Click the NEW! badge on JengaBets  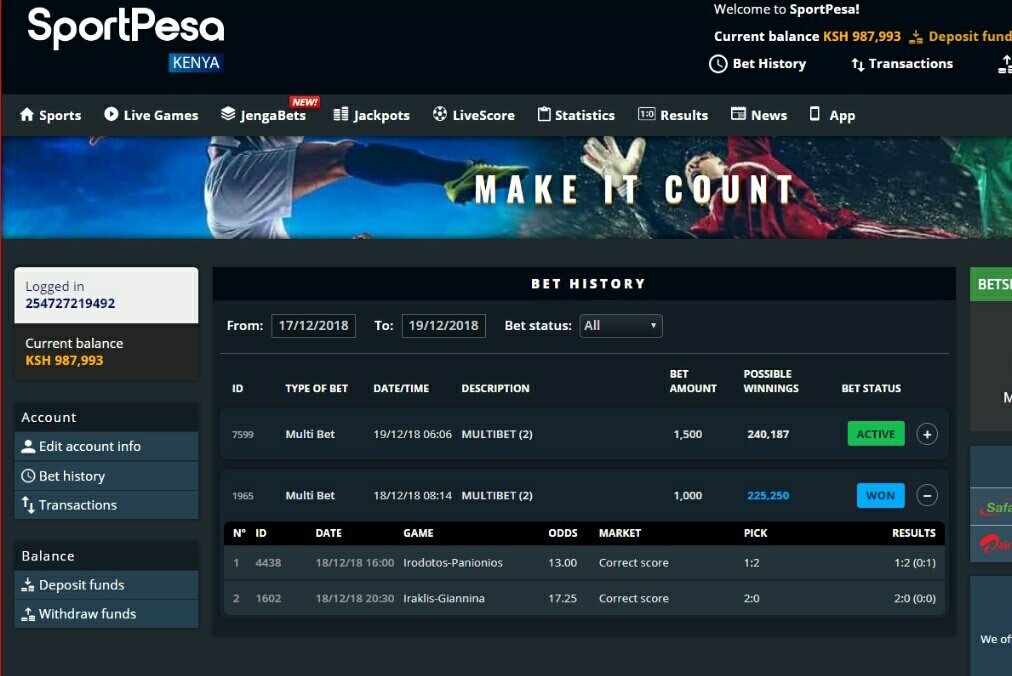[x=304, y=102]
